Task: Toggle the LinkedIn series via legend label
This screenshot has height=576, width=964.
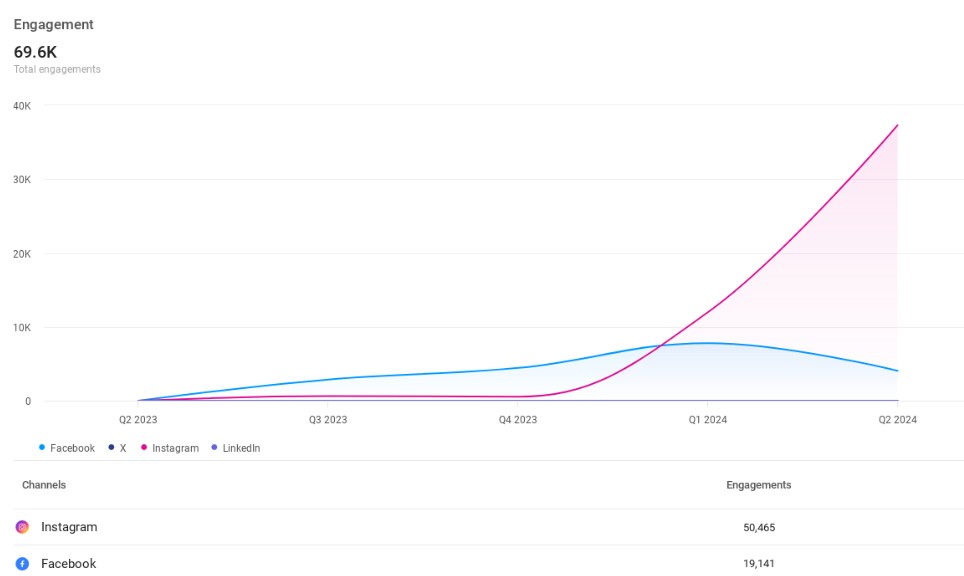Action: tap(241, 449)
